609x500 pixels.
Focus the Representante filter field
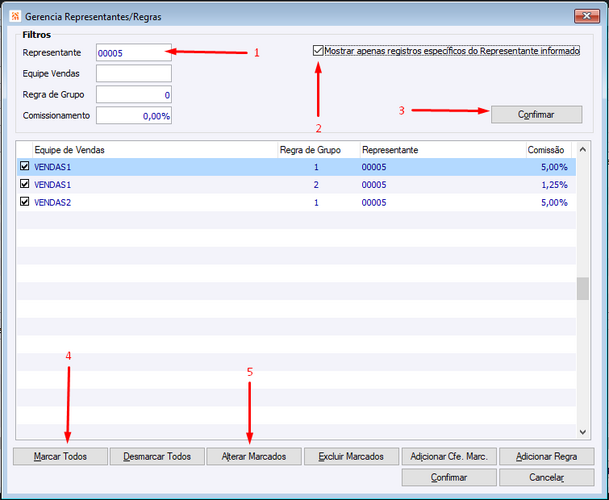click(x=134, y=52)
